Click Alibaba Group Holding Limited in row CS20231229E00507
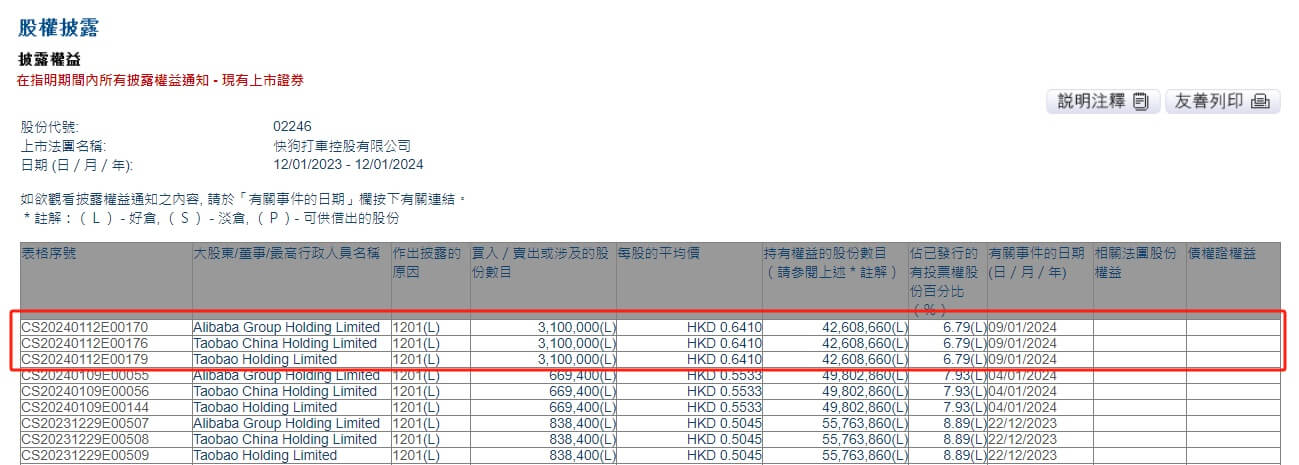The height and width of the screenshot is (465, 1299). coord(287,423)
